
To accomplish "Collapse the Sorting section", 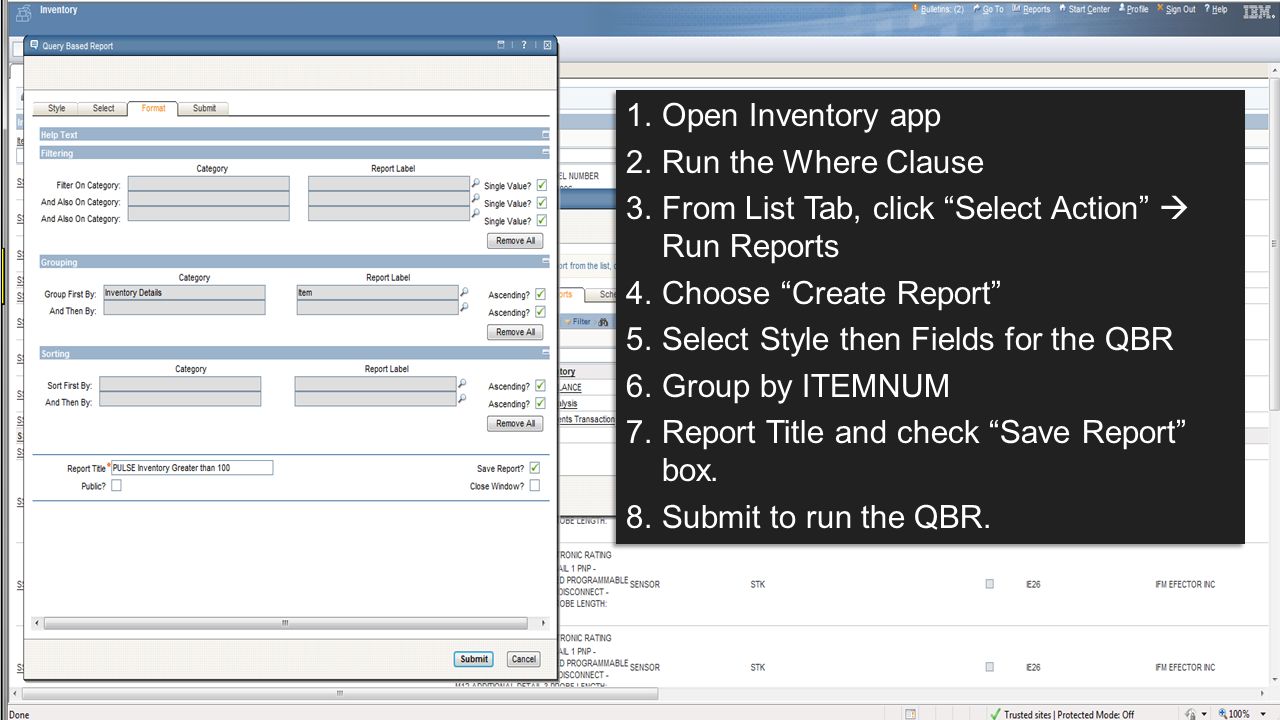I will pyautogui.click(x=545, y=353).
